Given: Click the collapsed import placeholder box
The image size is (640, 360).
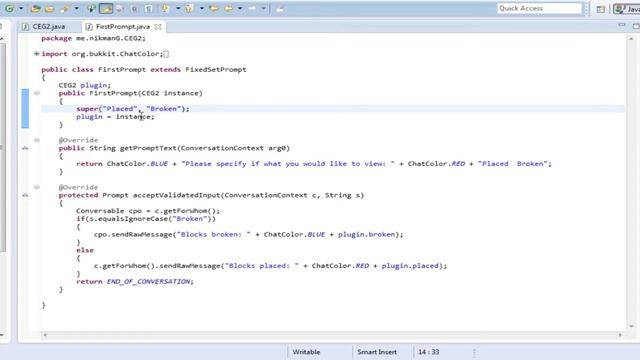Looking at the screenshot, I should tap(167, 54).
